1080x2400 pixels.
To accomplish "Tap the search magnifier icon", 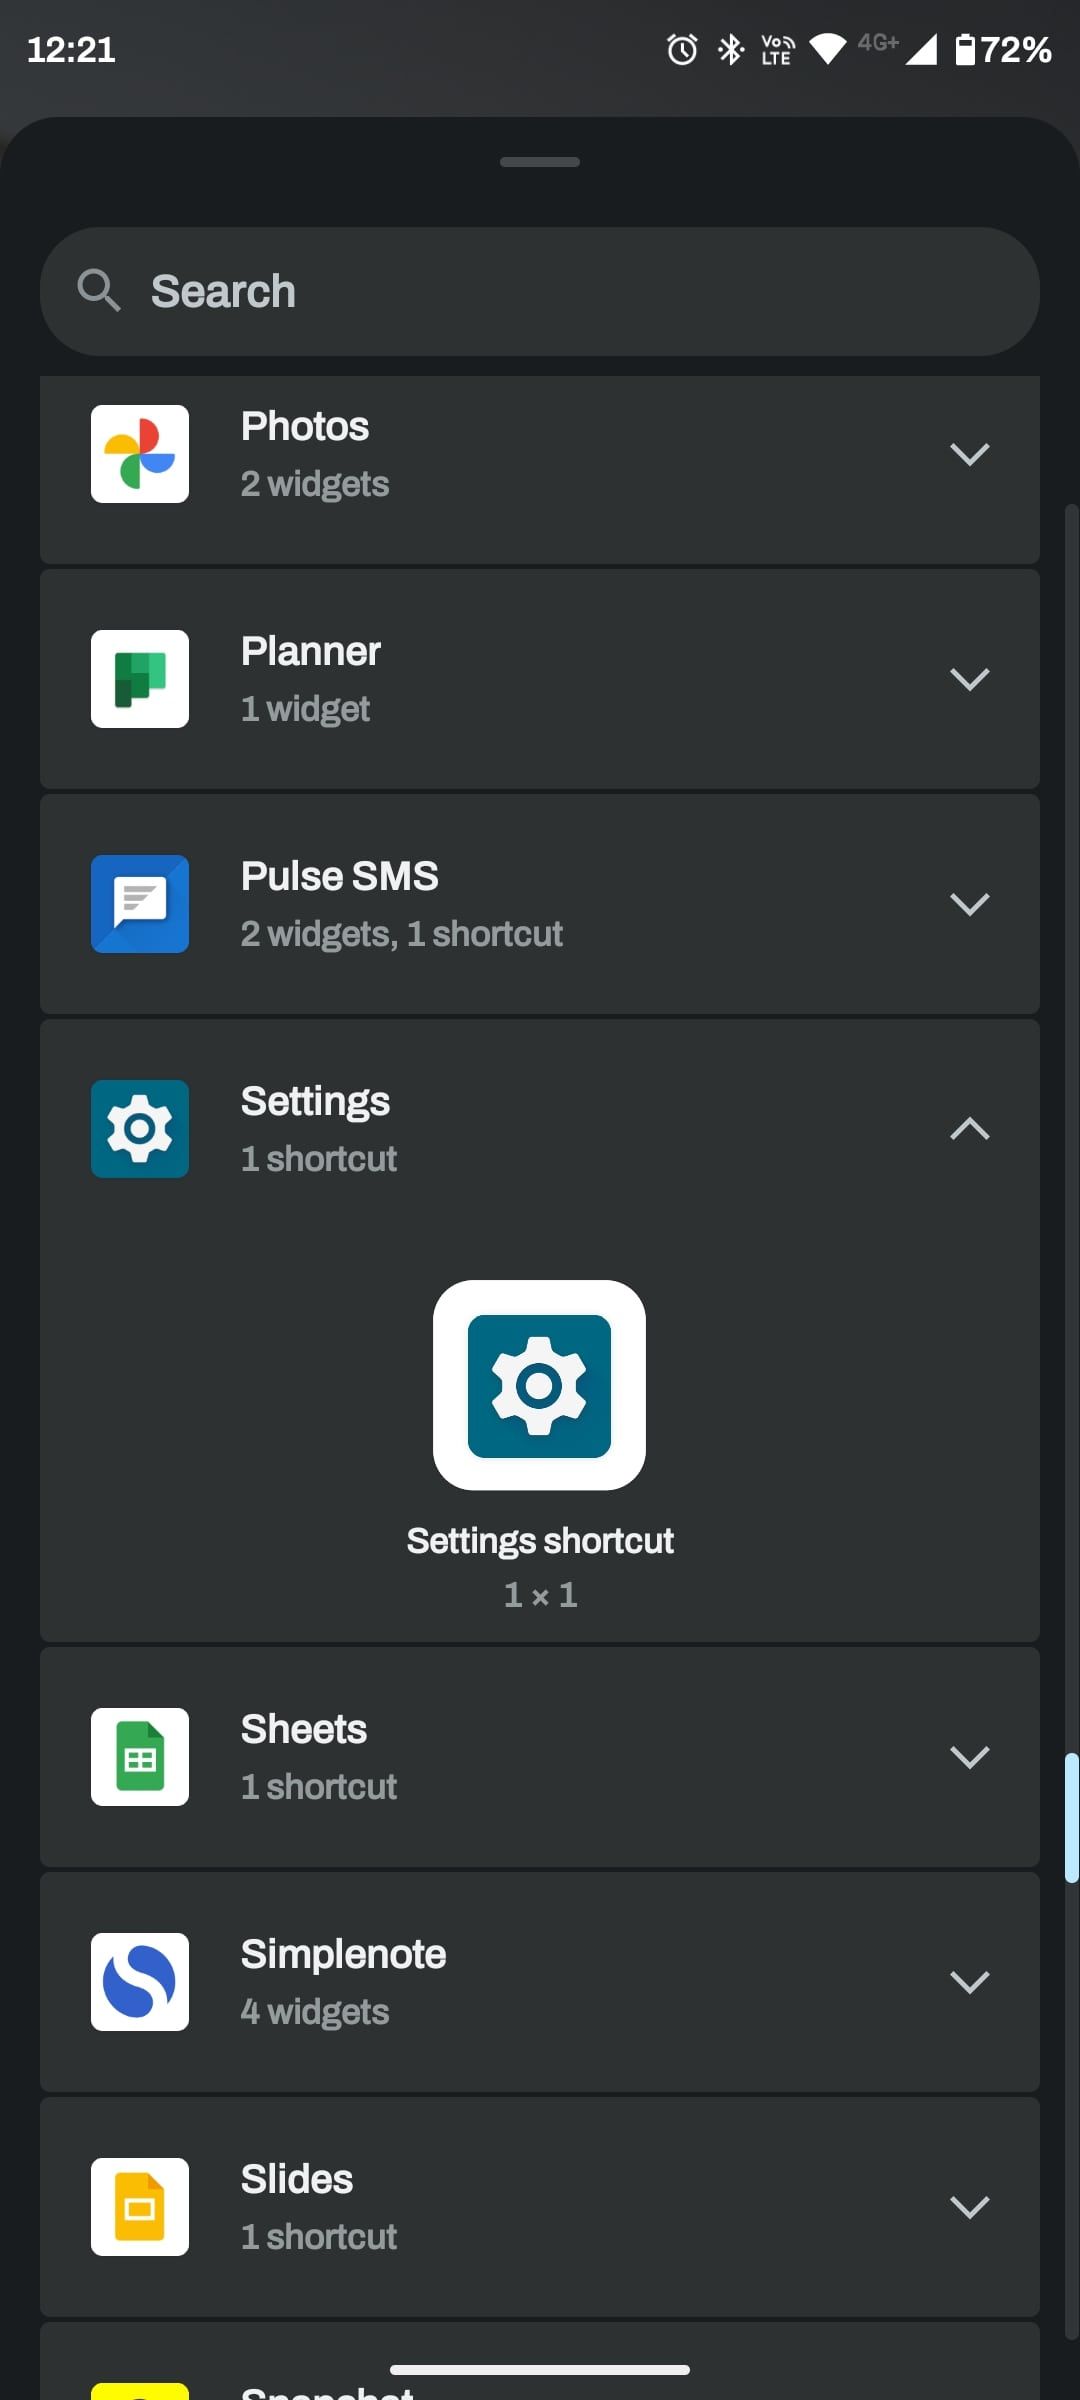I will point(98,291).
